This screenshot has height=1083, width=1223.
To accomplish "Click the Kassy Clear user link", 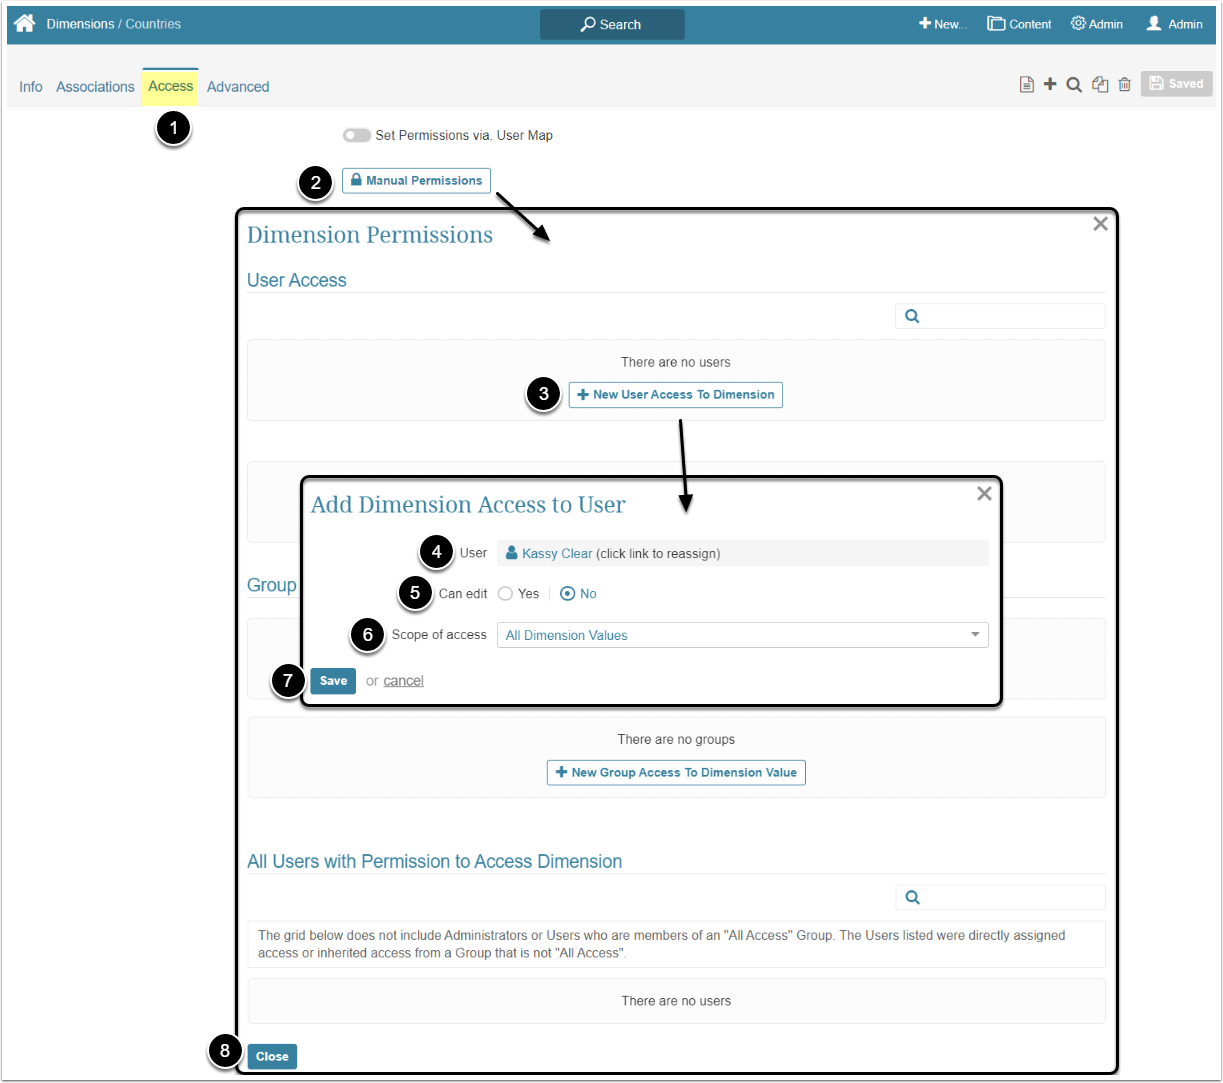I will pyautogui.click(x=557, y=553).
